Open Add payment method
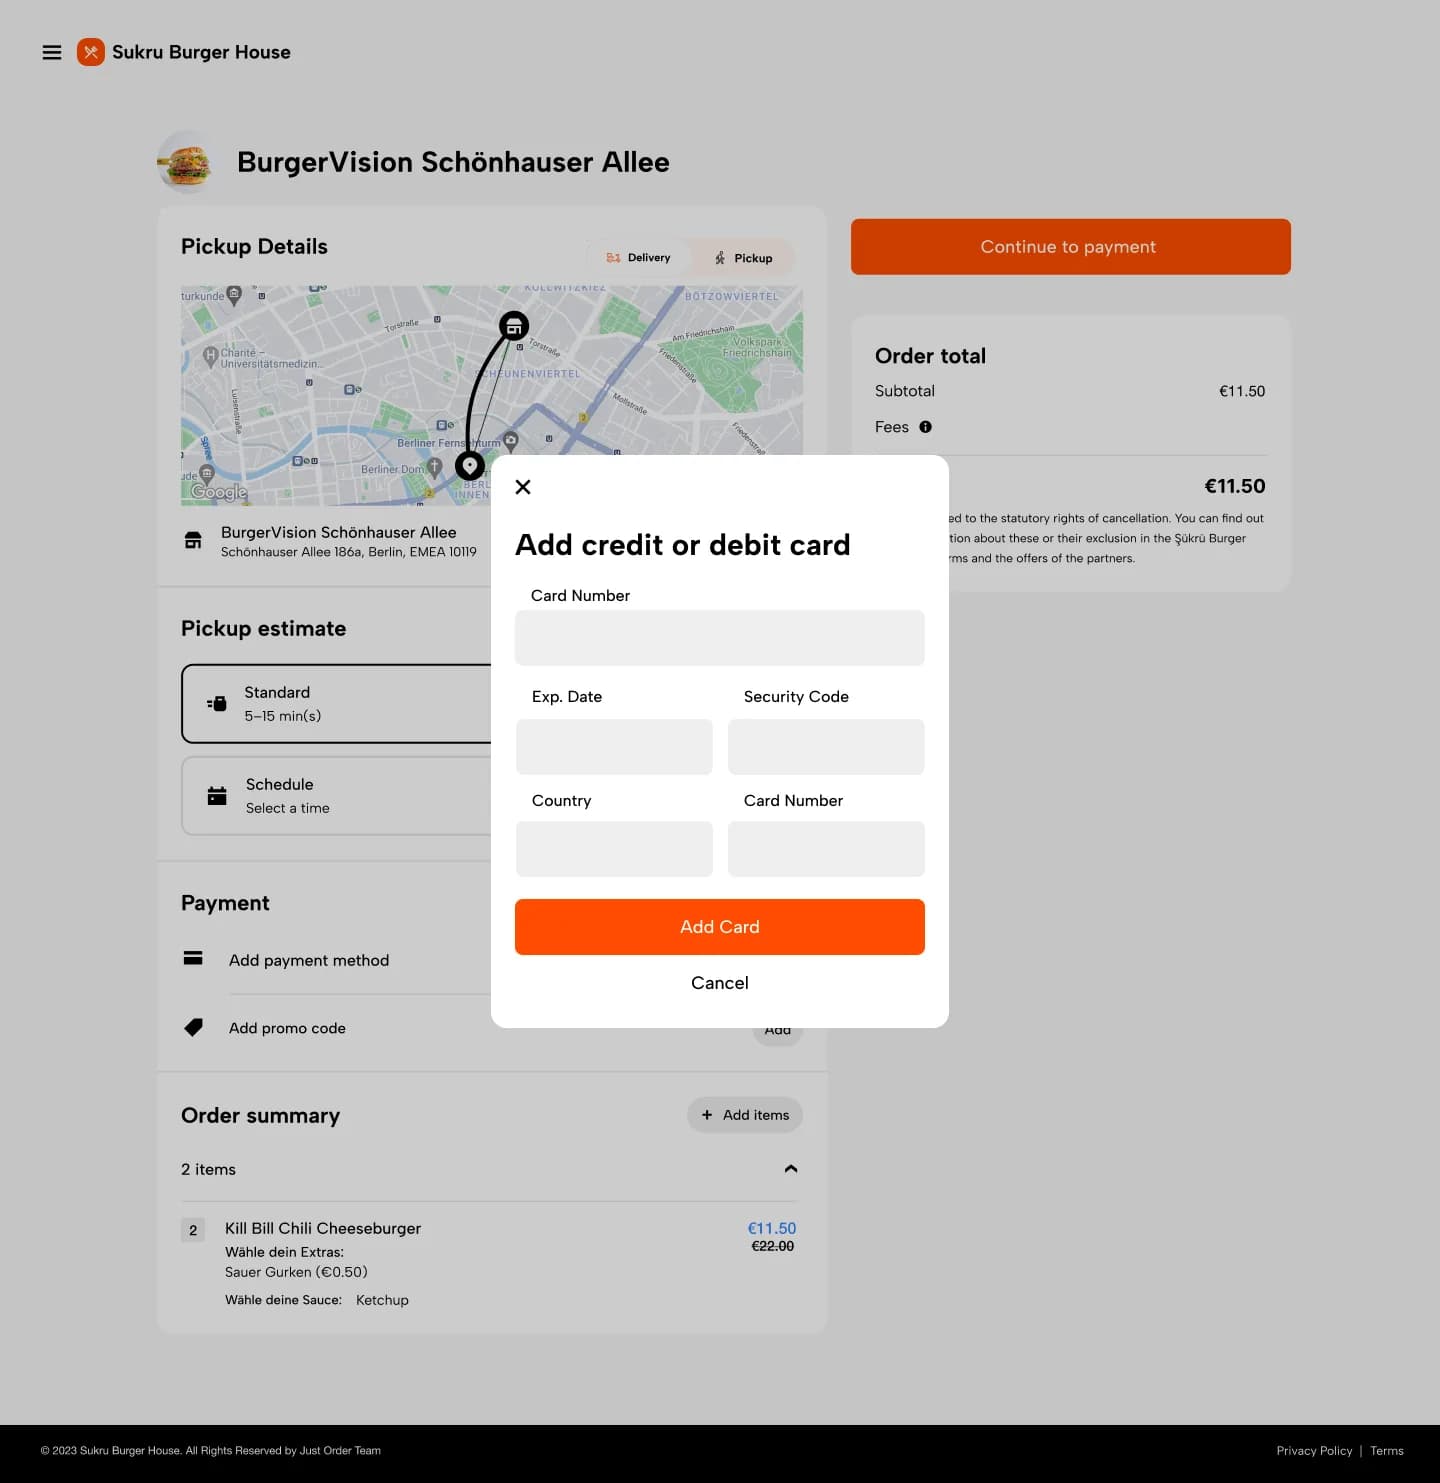 pos(309,960)
